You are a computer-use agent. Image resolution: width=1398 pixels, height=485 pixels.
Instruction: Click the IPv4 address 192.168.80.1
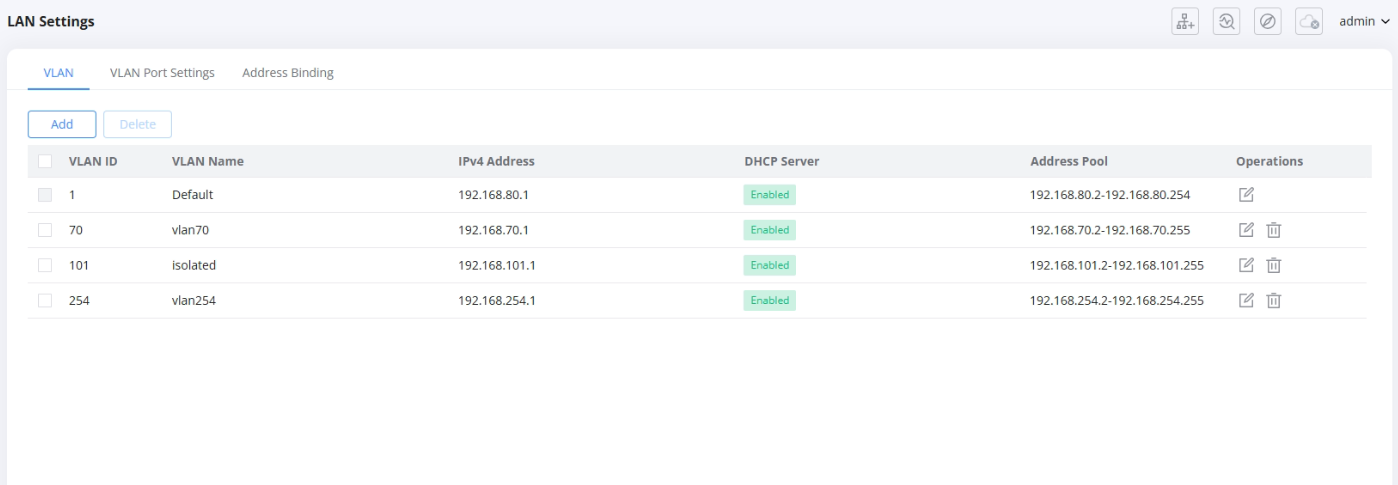tap(493, 195)
